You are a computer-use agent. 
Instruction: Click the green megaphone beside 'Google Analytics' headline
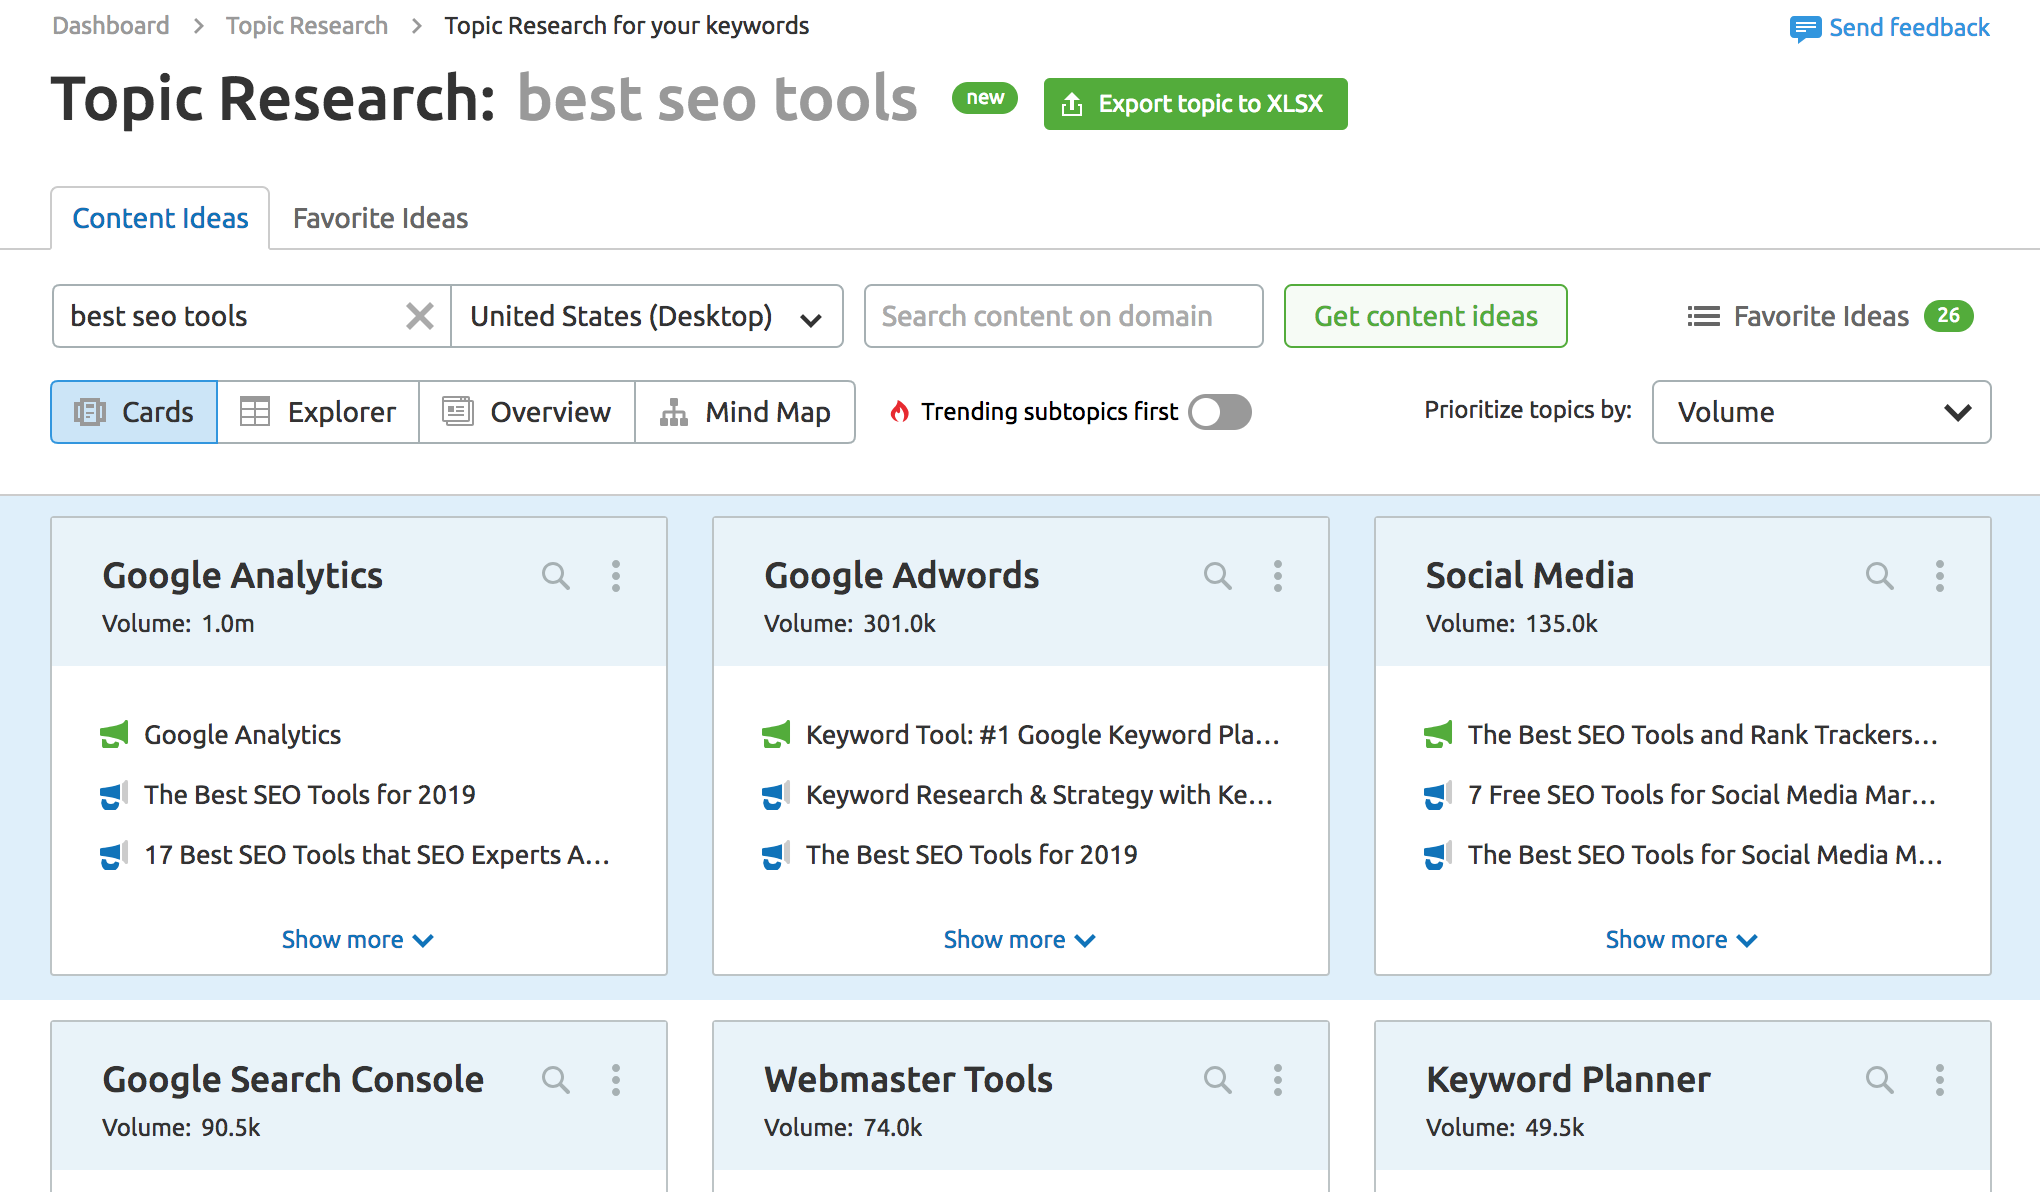coord(114,735)
